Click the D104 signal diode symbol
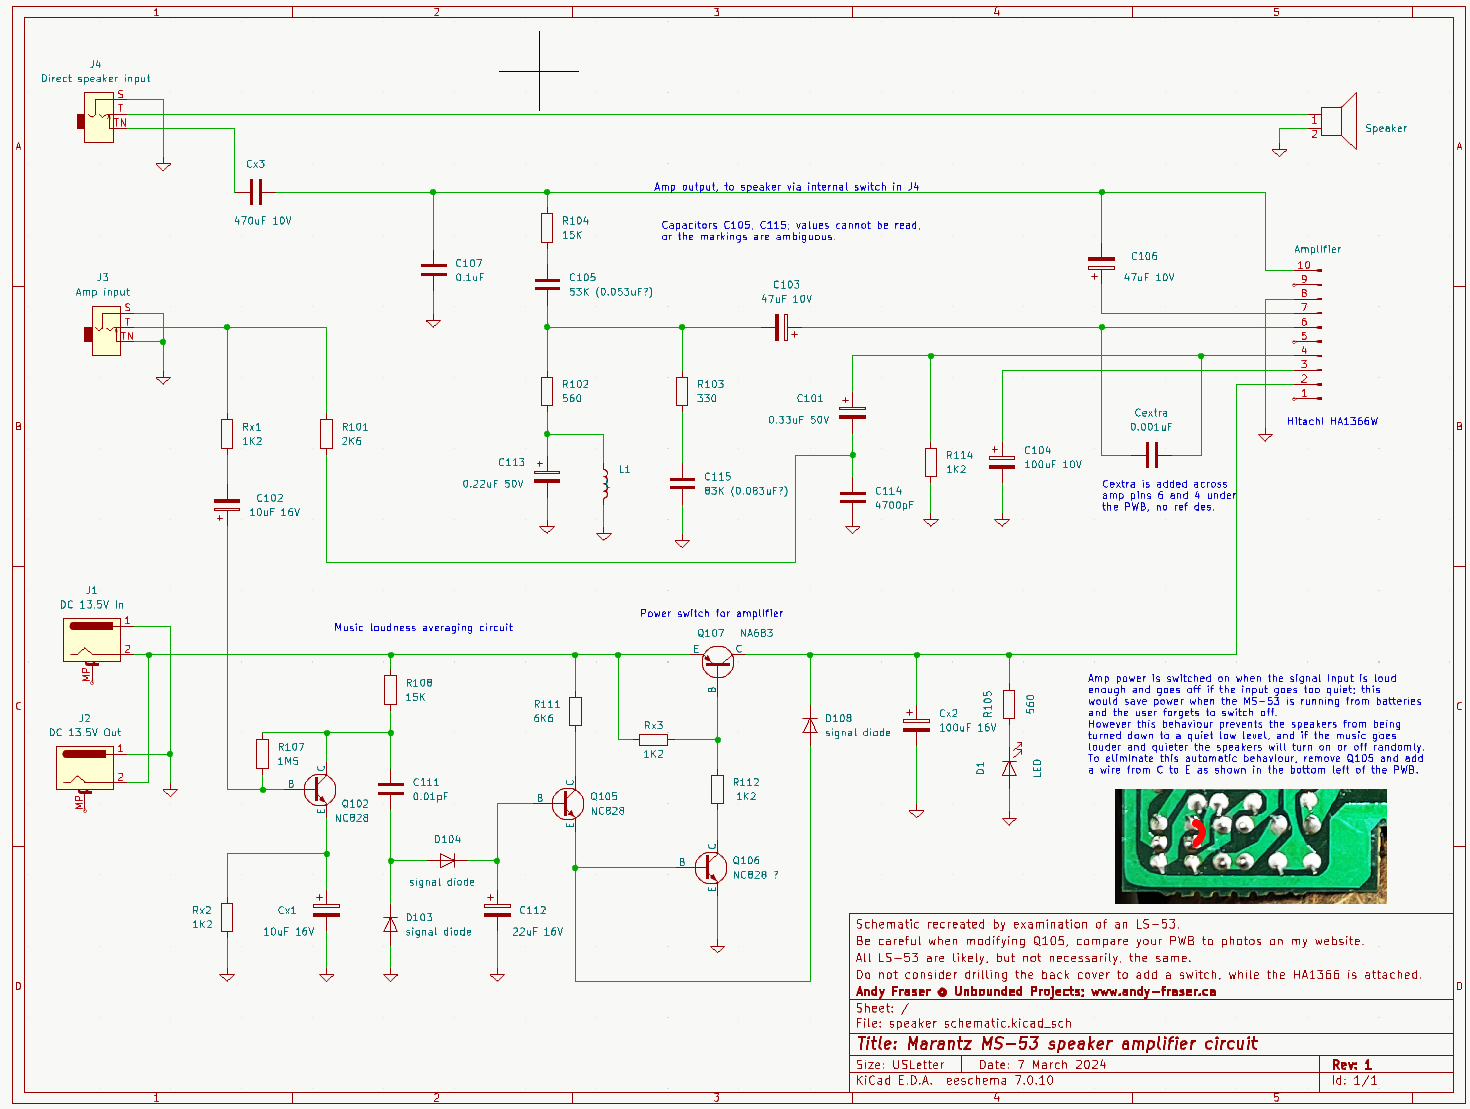This screenshot has height=1109, width=1470. pos(447,860)
